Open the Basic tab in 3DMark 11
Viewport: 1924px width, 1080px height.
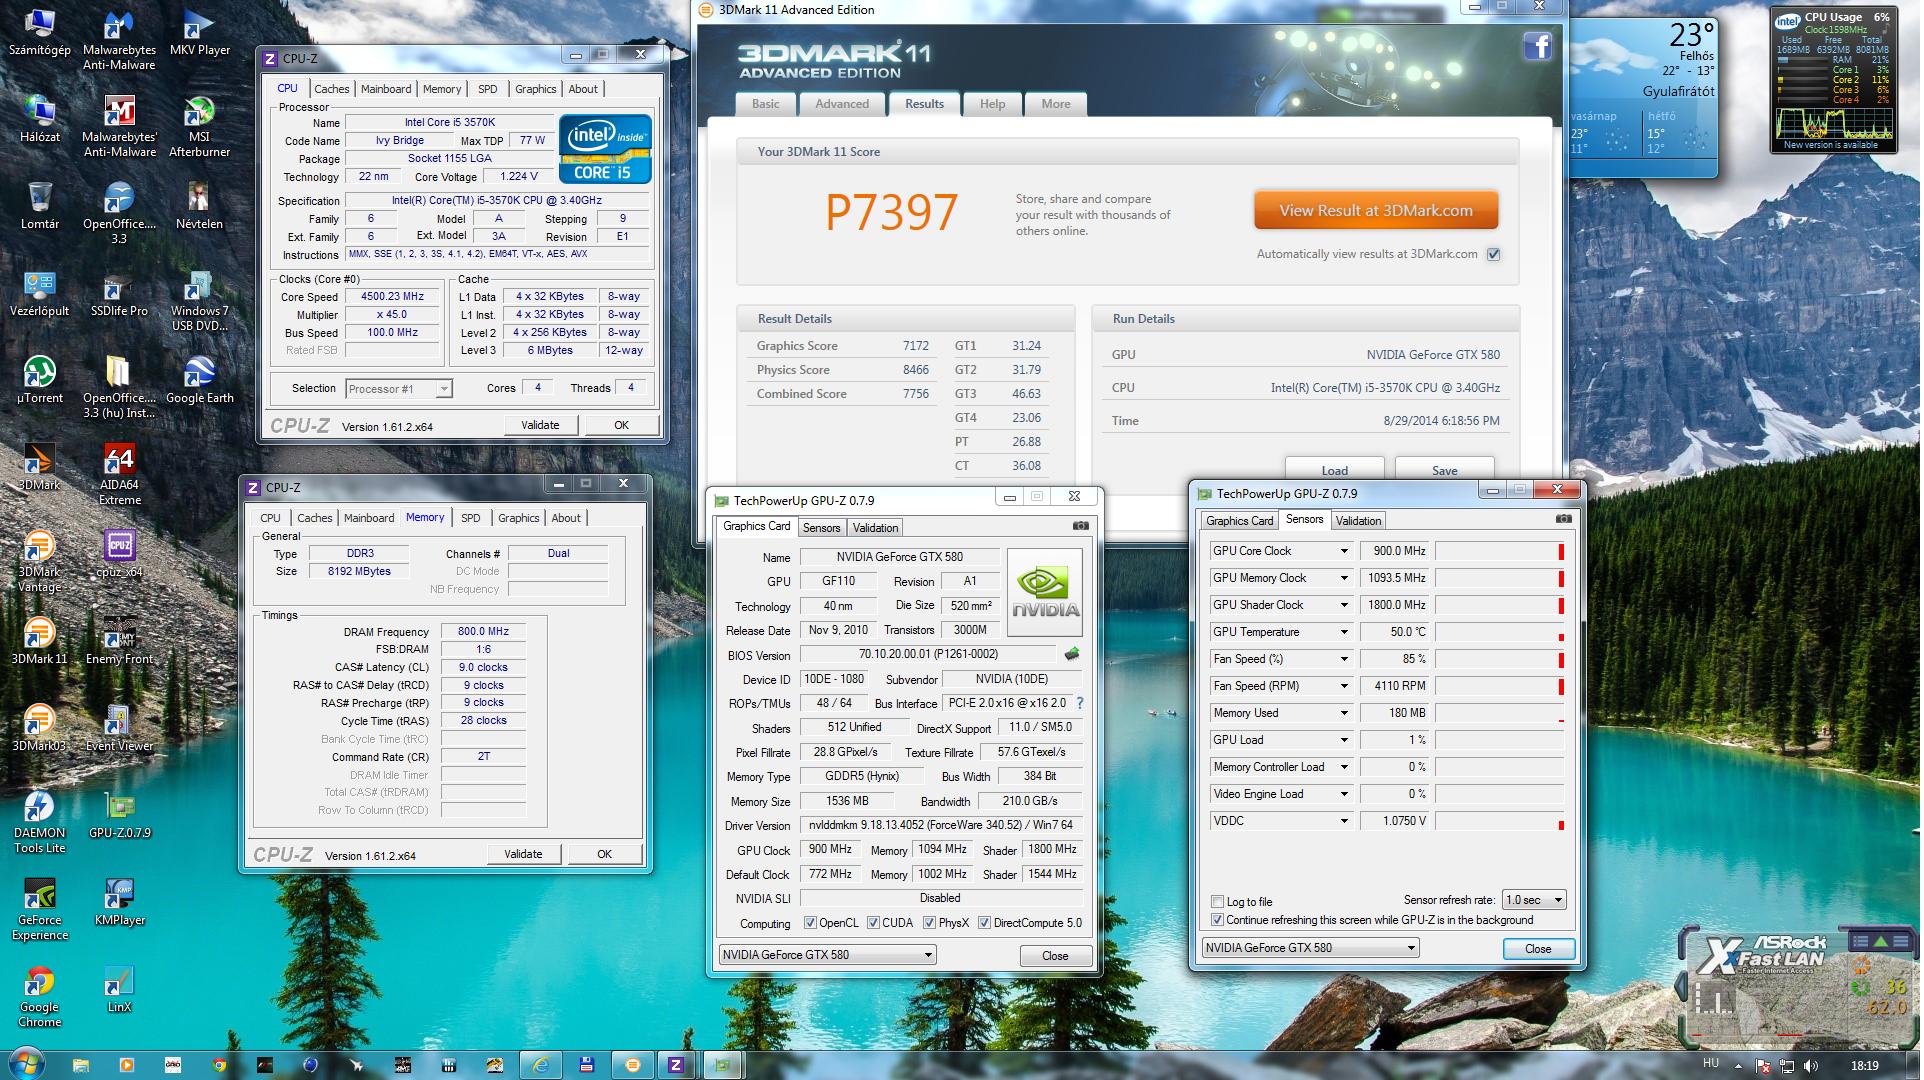[766, 104]
